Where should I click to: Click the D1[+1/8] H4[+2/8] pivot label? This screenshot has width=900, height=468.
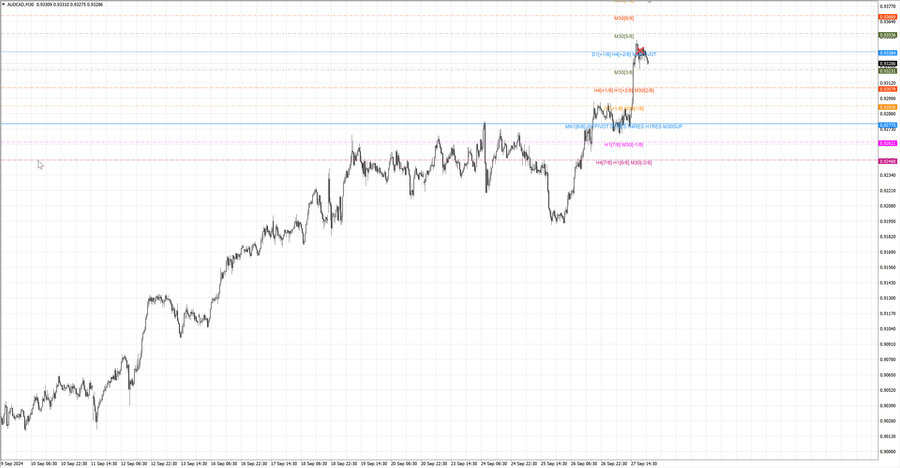624,55
